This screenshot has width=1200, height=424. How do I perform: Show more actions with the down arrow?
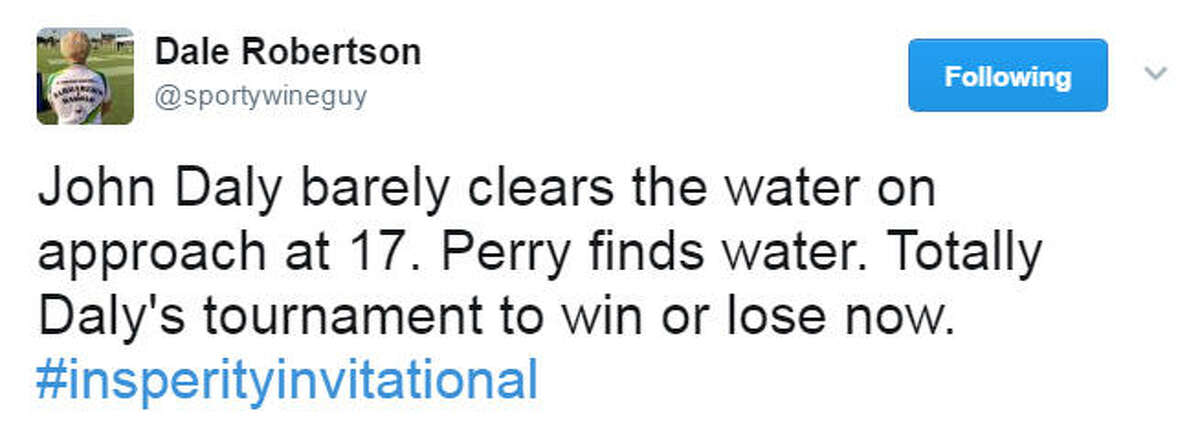point(1155,73)
